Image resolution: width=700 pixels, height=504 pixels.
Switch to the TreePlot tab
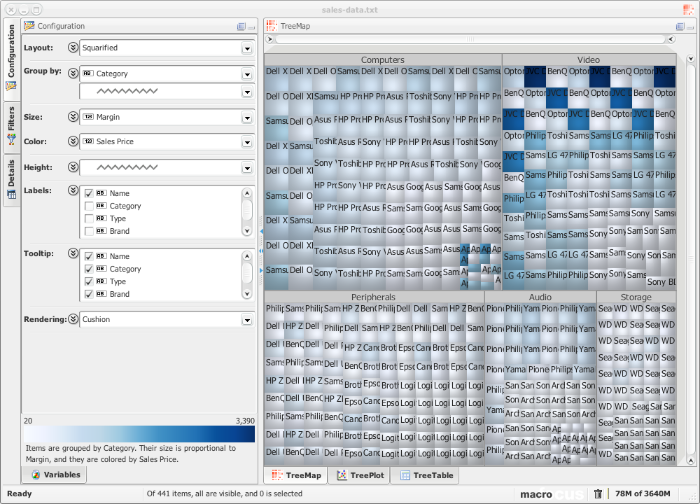point(362,477)
